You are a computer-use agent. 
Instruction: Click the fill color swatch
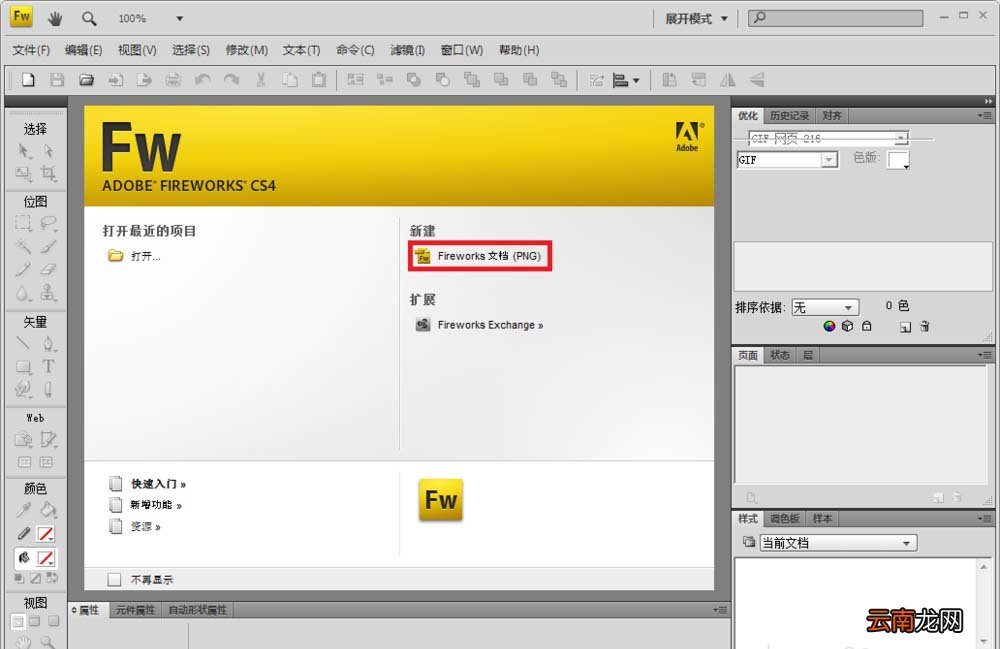tap(46, 558)
